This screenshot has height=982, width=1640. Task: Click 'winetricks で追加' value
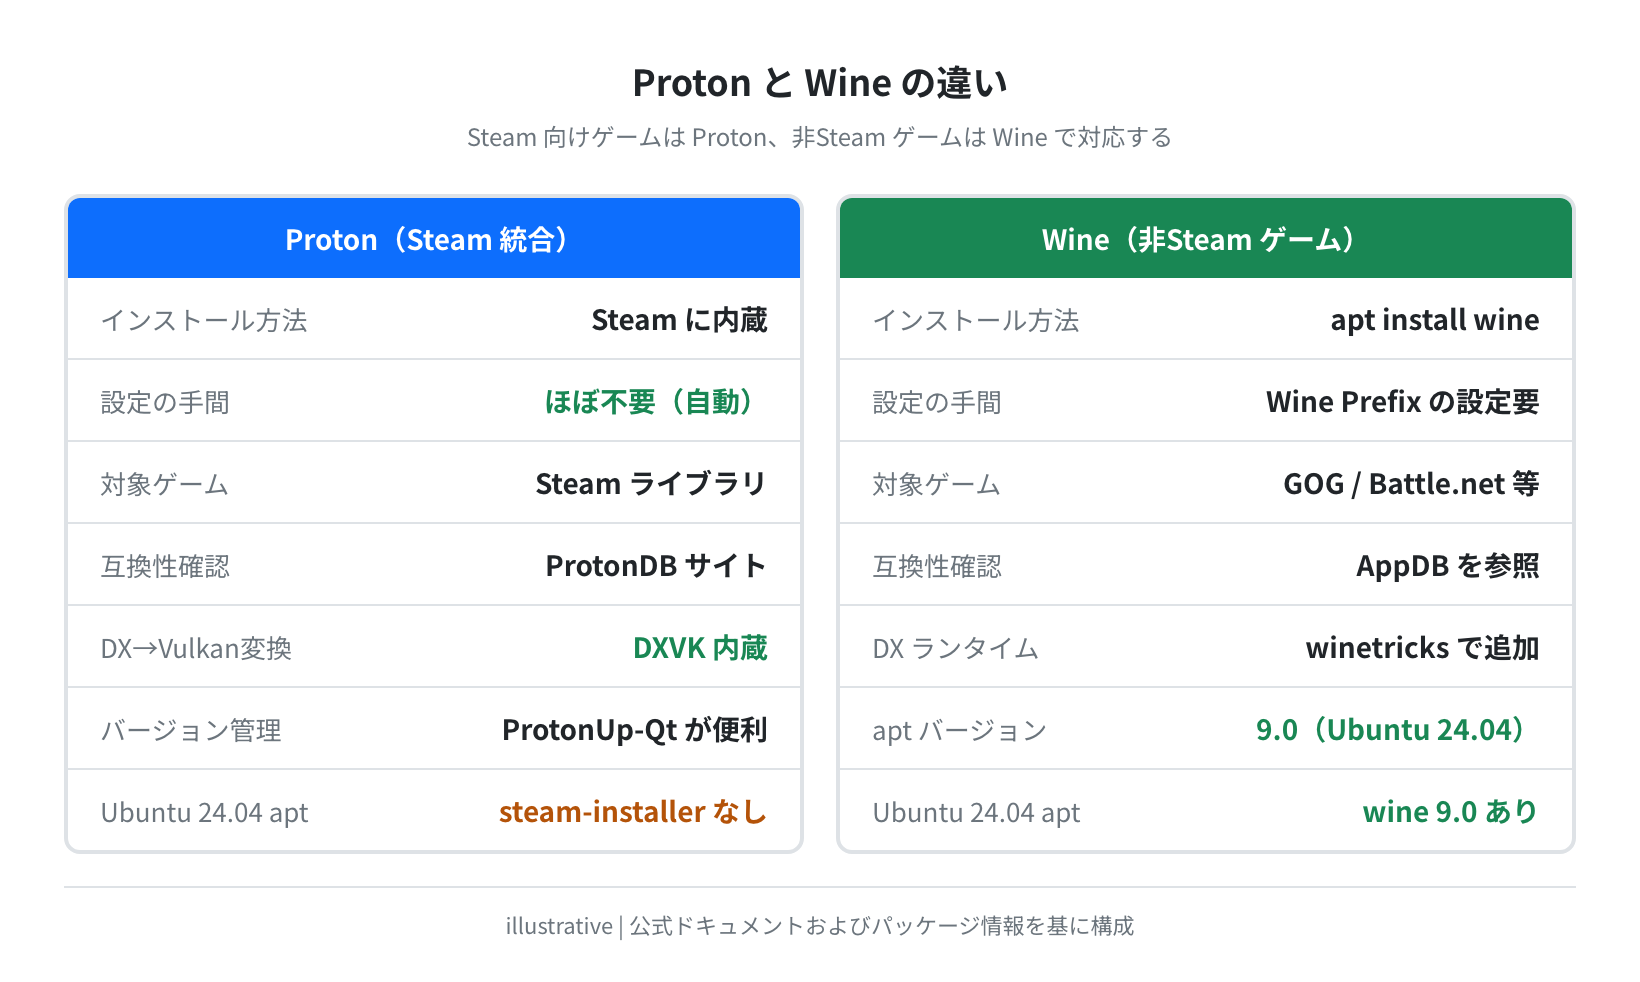1422,648
